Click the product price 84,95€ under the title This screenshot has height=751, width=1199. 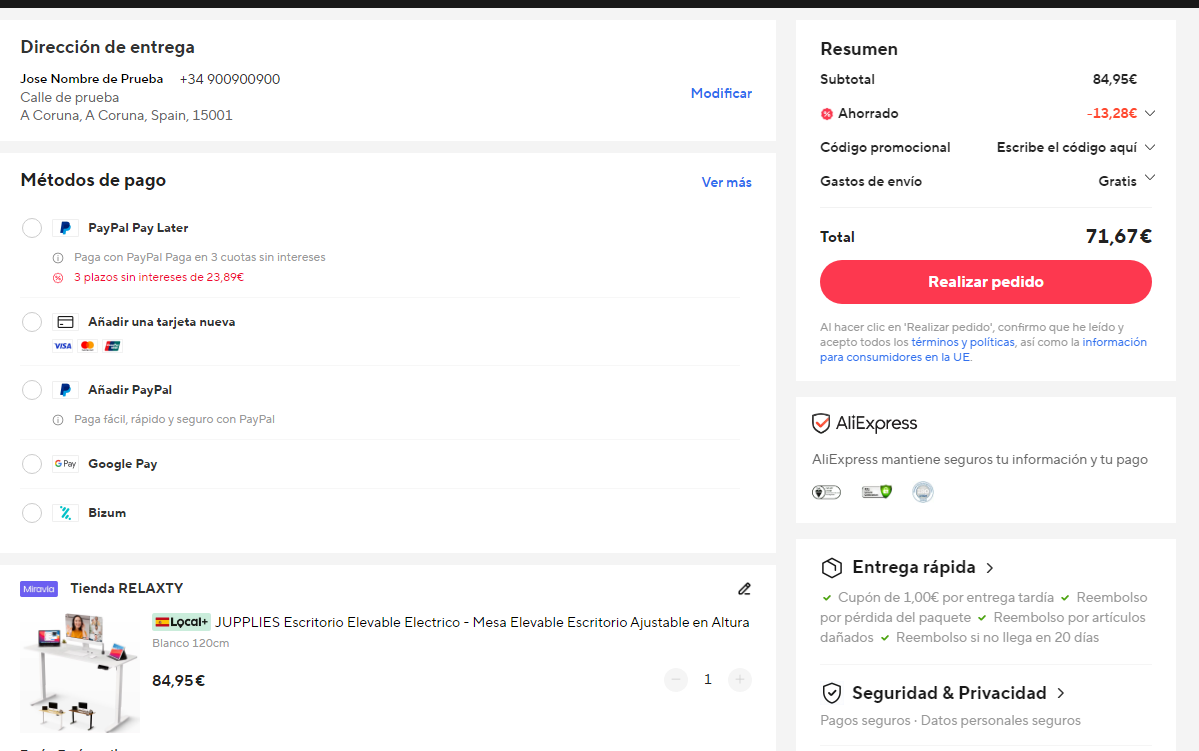(178, 681)
